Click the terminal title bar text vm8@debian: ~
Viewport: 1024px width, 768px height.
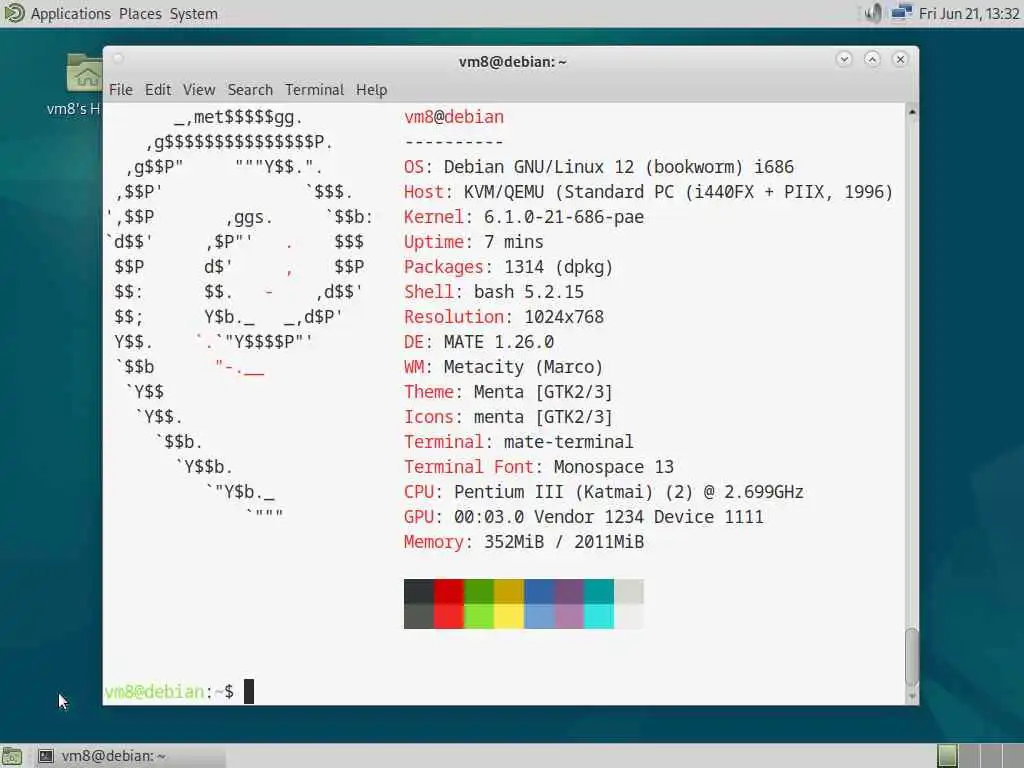pos(513,61)
